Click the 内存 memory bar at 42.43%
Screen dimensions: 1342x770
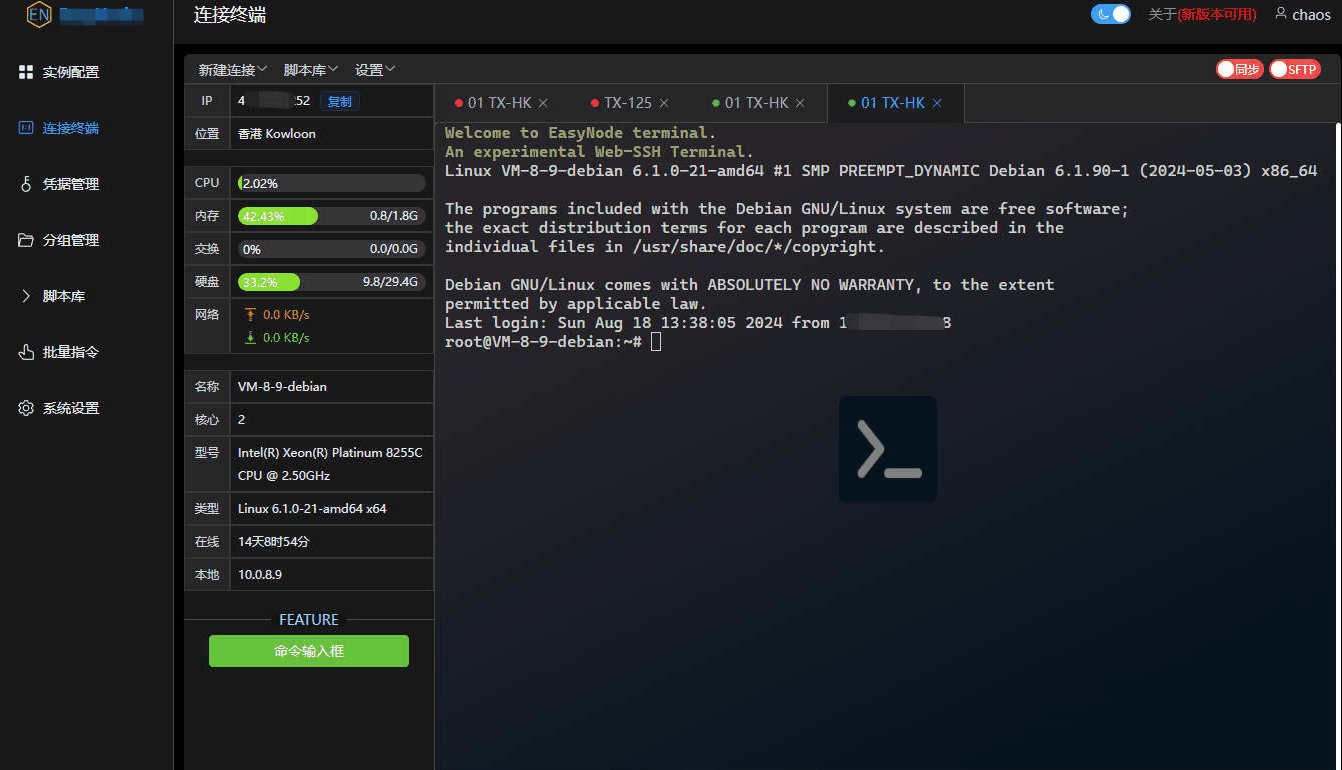click(332, 216)
